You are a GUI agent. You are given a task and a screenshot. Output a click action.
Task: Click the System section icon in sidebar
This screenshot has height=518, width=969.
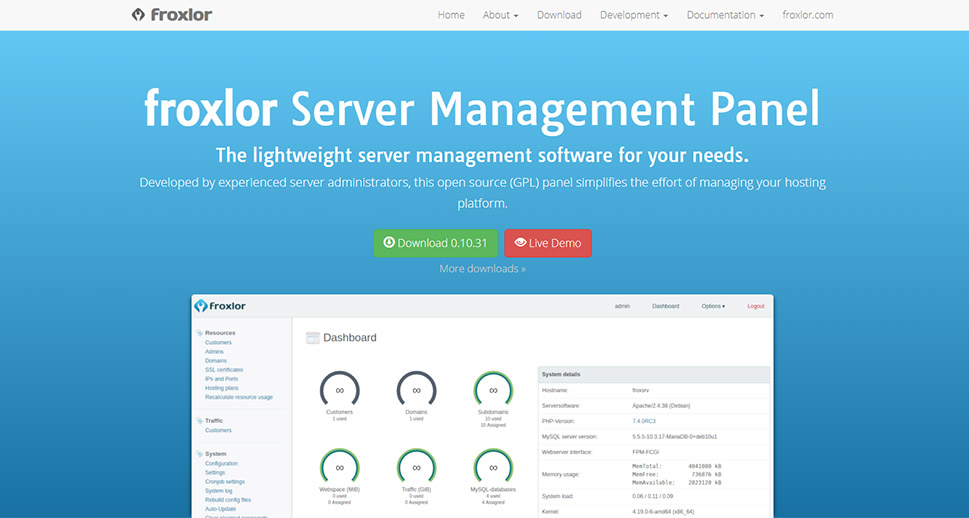point(199,454)
